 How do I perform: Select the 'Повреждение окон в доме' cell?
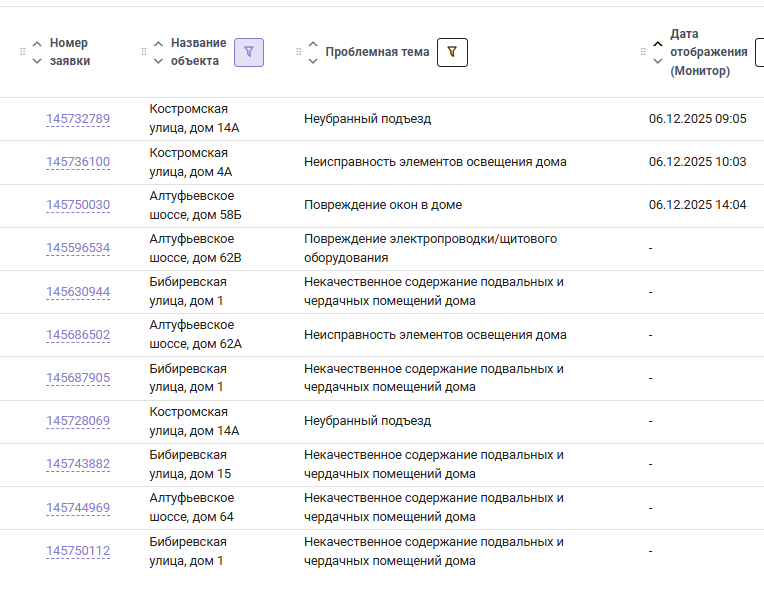[383, 205]
